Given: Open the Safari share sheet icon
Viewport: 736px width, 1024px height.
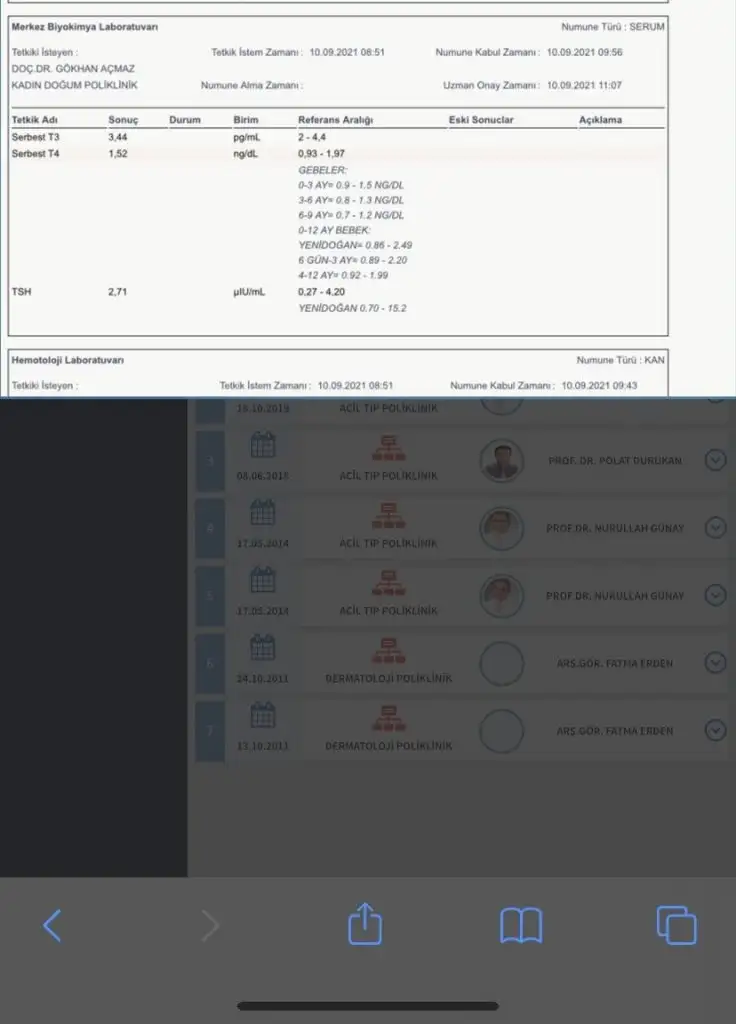Looking at the screenshot, I should pos(365,924).
